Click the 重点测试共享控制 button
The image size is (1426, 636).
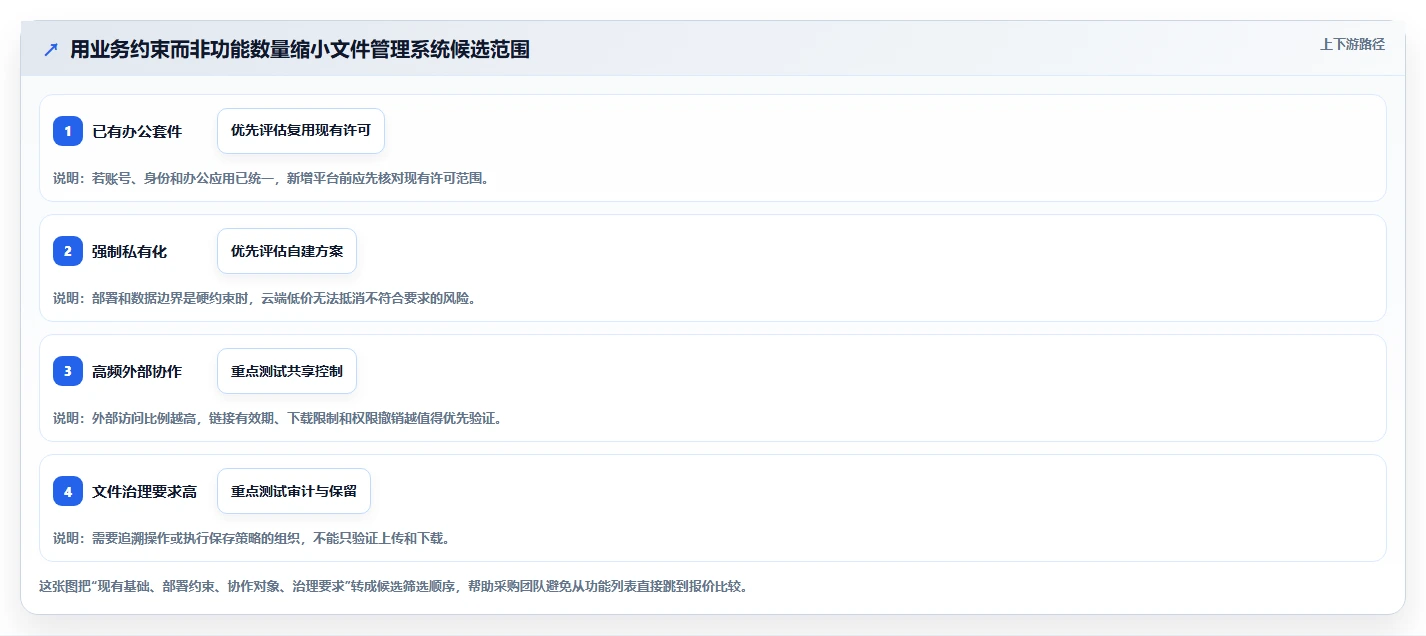click(x=287, y=371)
